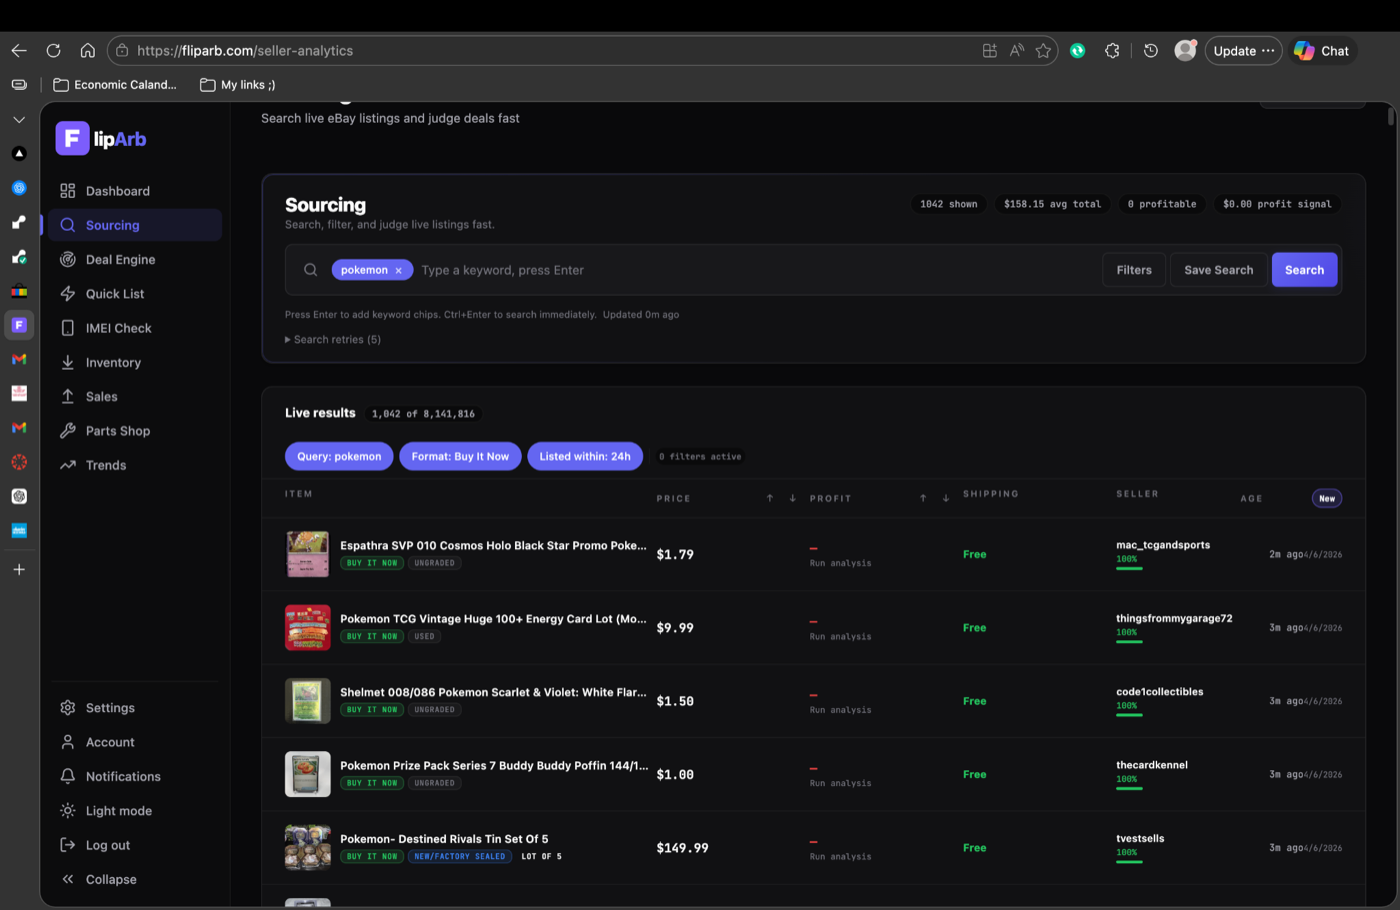The width and height of the screenshot is (1400, 910).
Task: Add this page to favorites star
Action: [x=1043, y=51]
